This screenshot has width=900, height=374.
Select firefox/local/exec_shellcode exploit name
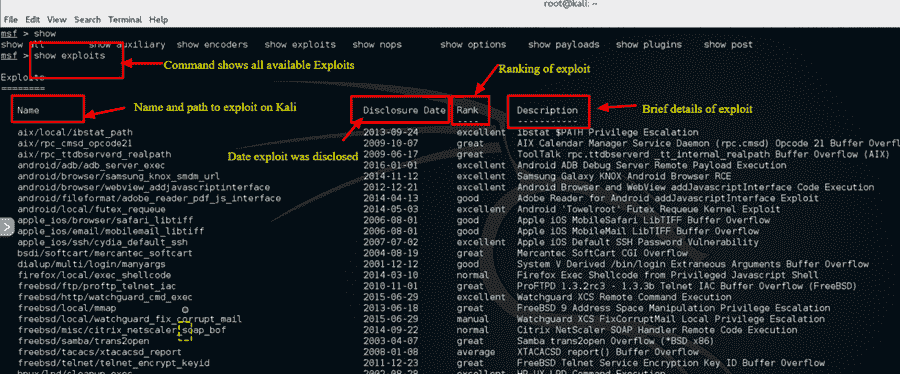pyautogui.click(x=94, y=274)
